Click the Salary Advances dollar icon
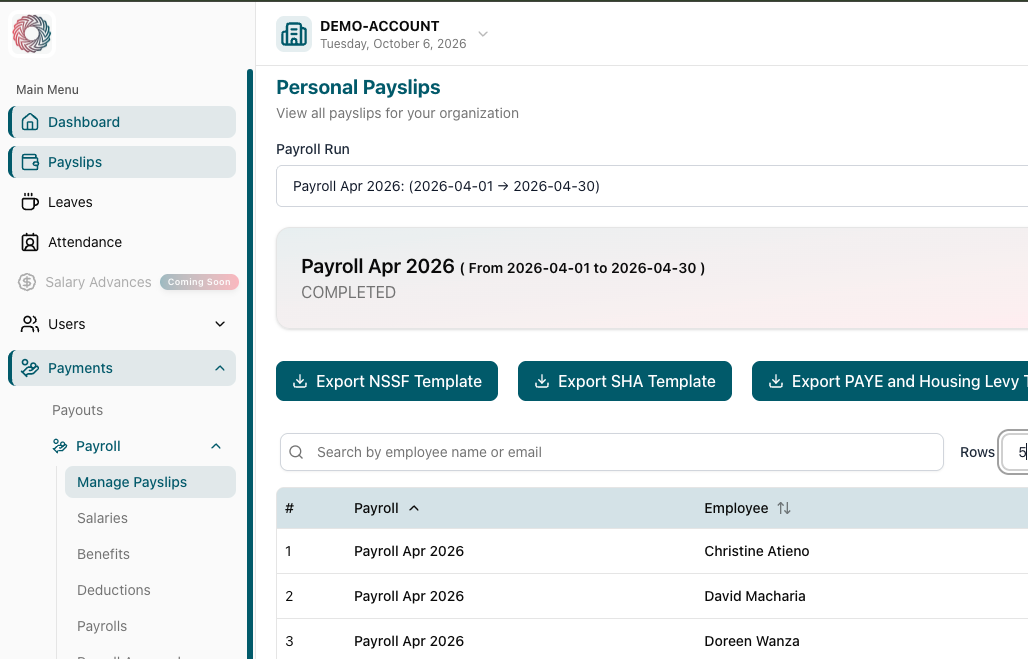Image resolution: width=1028 pixels, height=659 pixels. 27,282
